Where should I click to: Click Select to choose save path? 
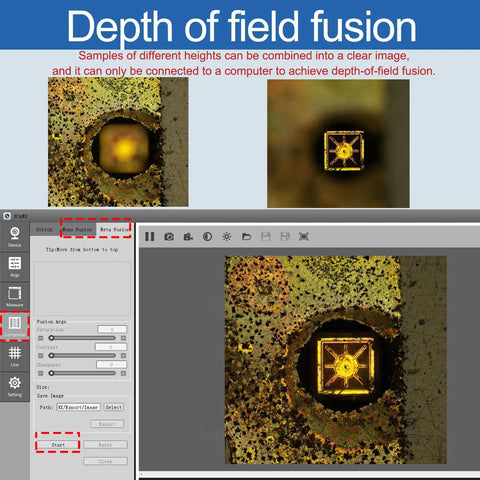coord(114,407)
